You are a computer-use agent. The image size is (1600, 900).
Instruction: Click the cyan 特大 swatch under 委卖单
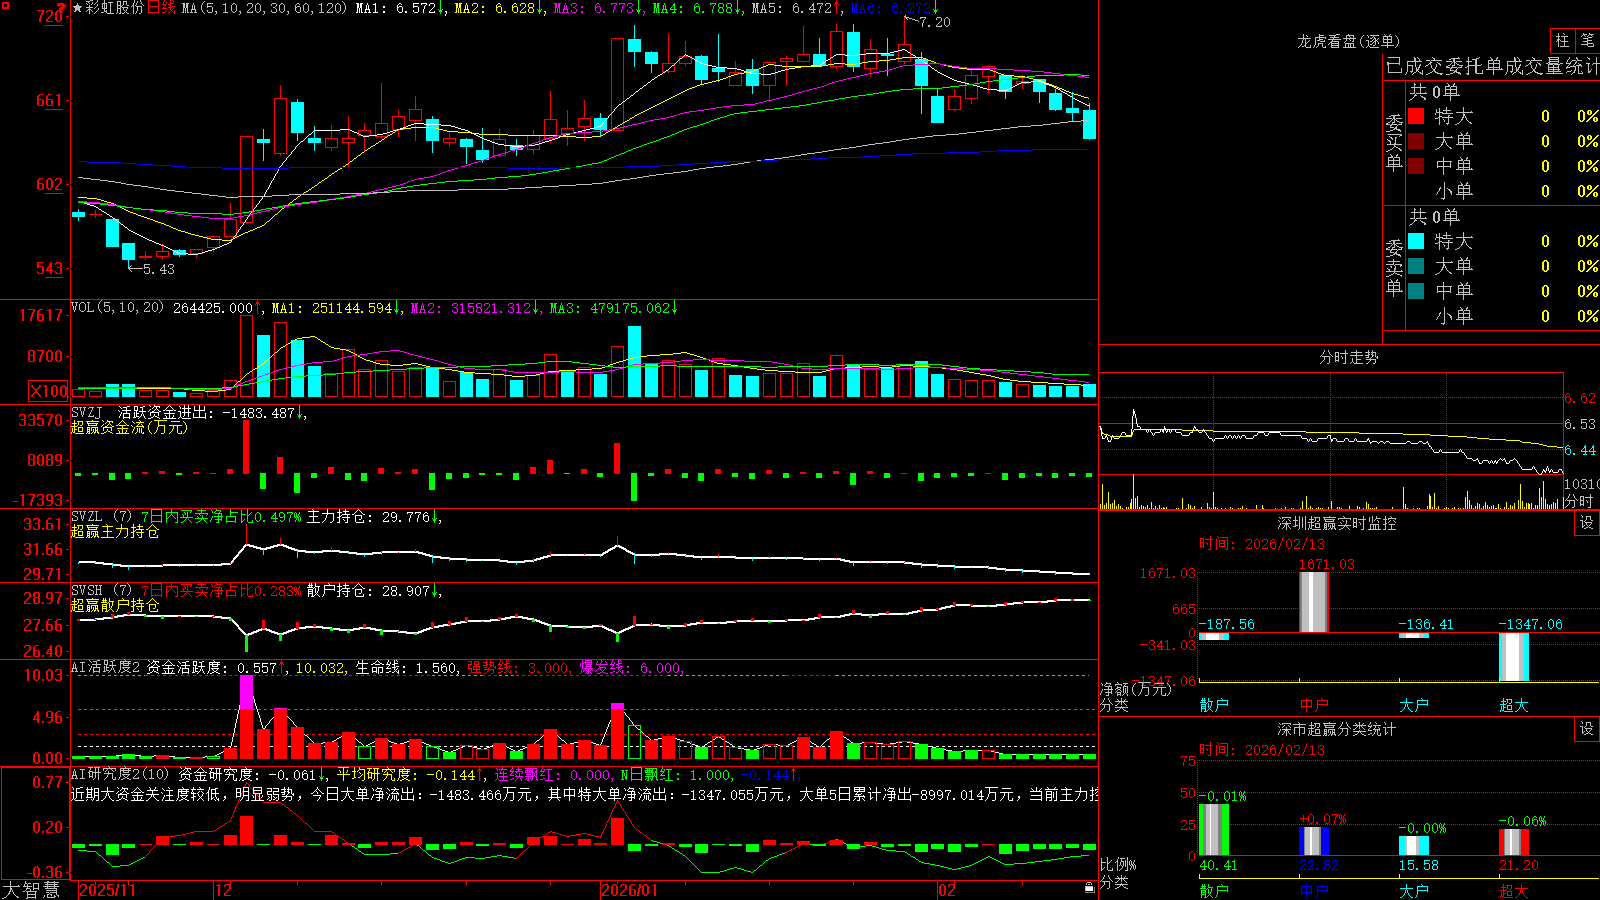pyautogui.click(x=1416, y=241)
